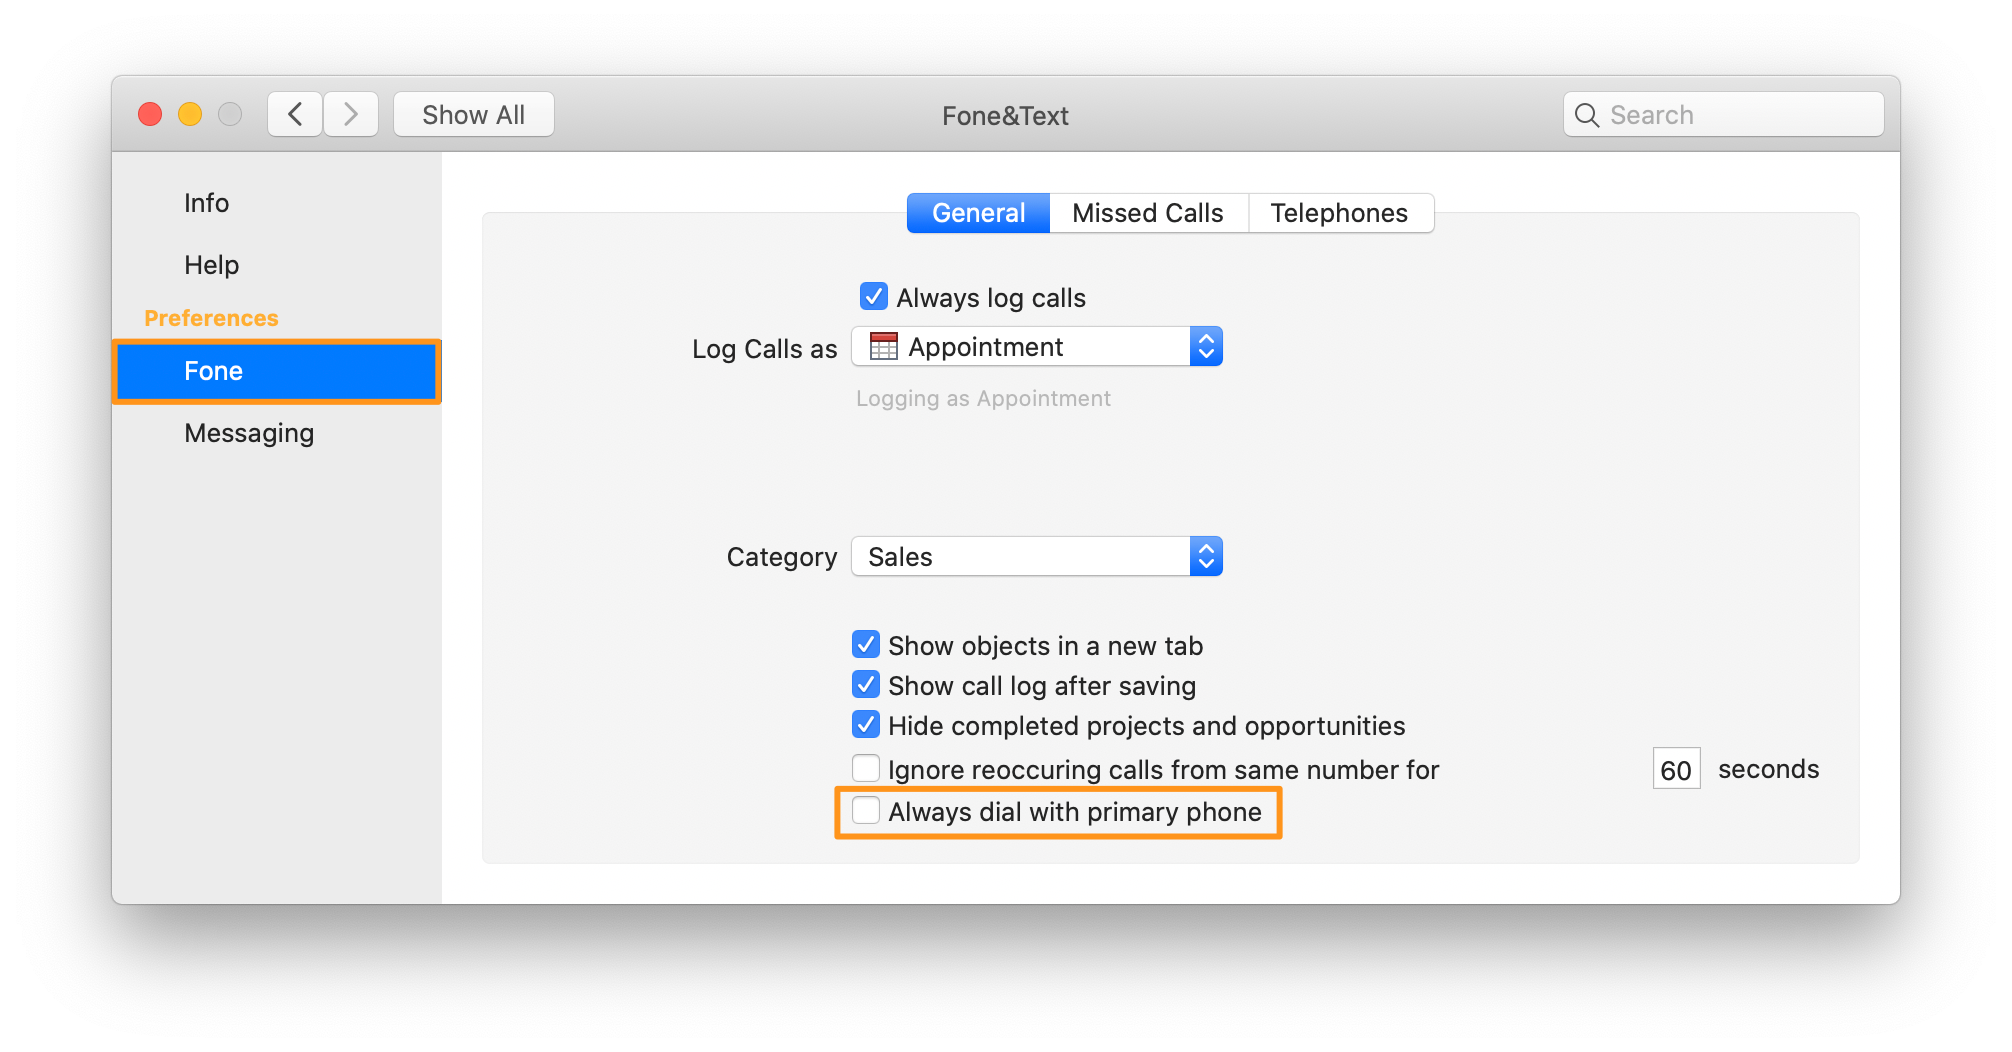
Task: Open the Category Sales dropdown
Action: coord(1037,556)
